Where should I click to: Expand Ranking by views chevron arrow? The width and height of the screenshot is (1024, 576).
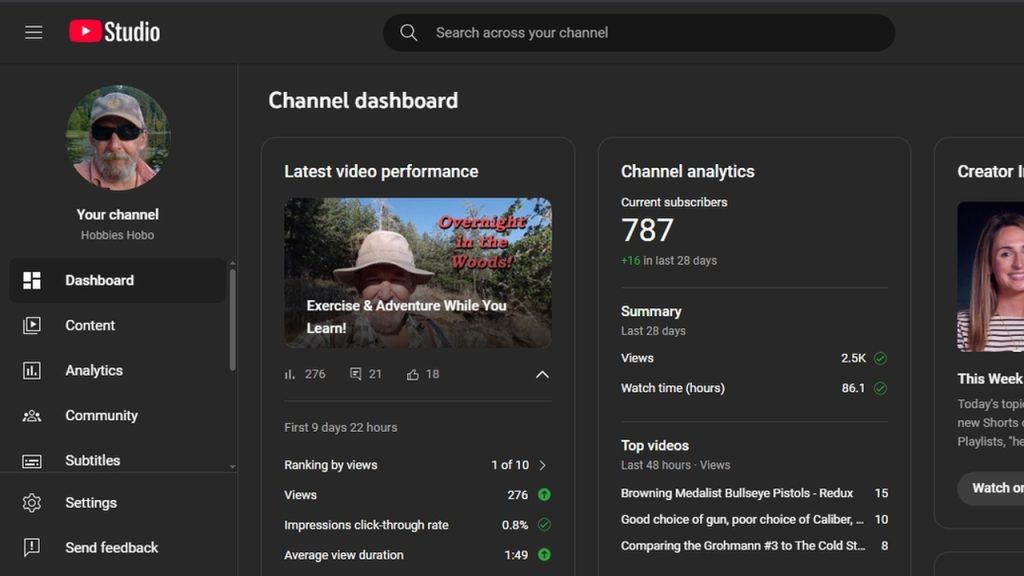click(x=543, y=465)
